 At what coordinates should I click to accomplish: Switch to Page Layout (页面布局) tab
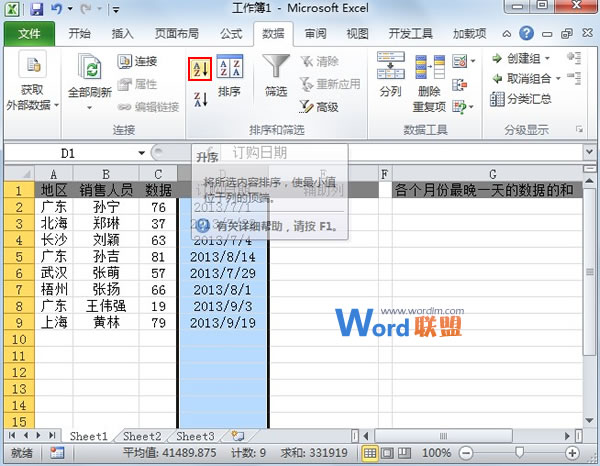pyautogui.click(x=176, y=34)
